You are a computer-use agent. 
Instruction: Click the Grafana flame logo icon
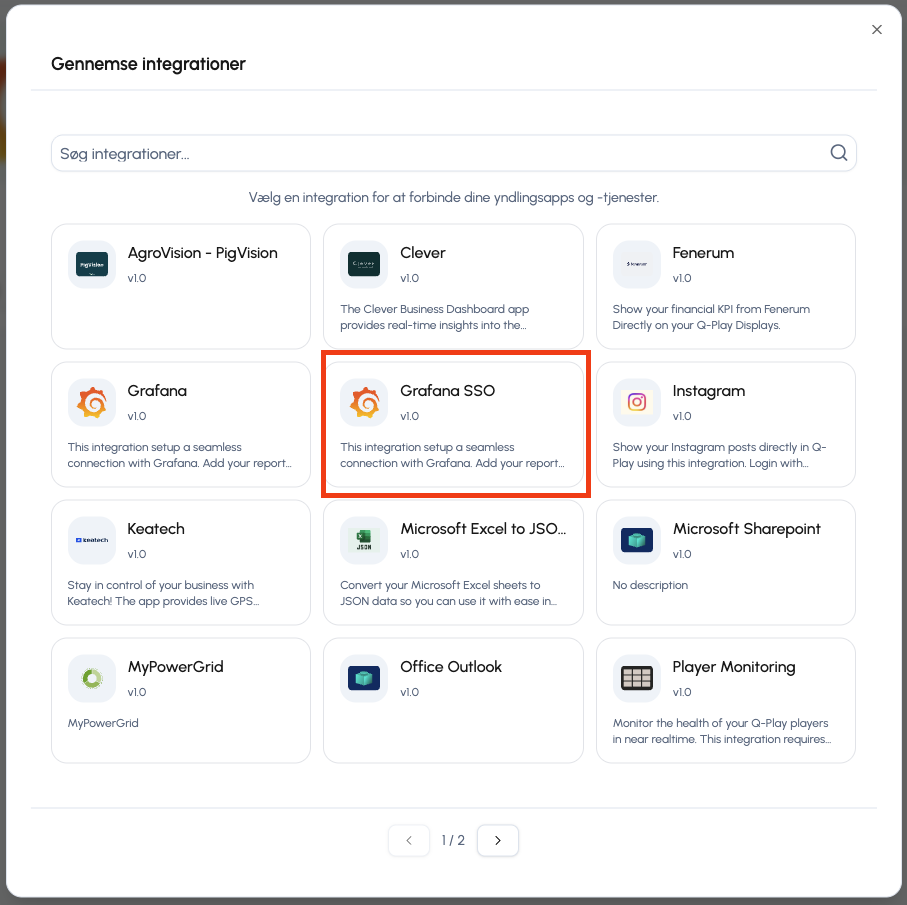(92, 402)
